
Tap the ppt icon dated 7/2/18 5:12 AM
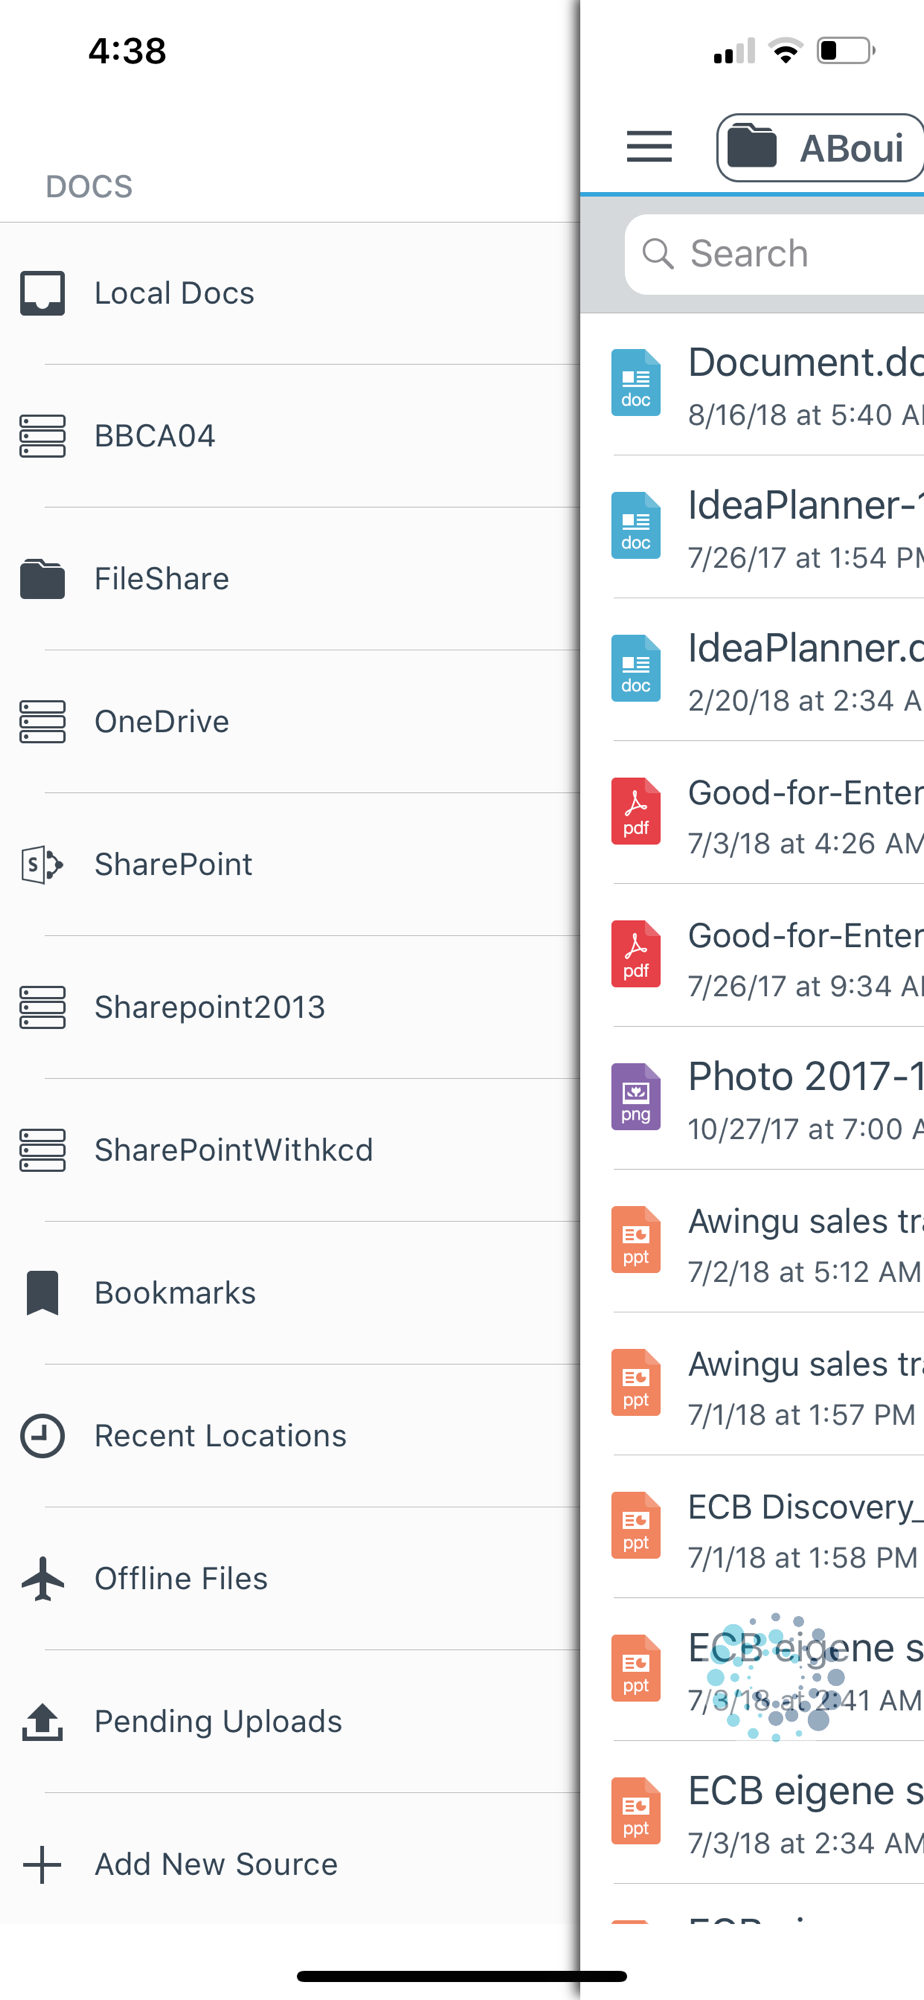[x=636, y=1240]
